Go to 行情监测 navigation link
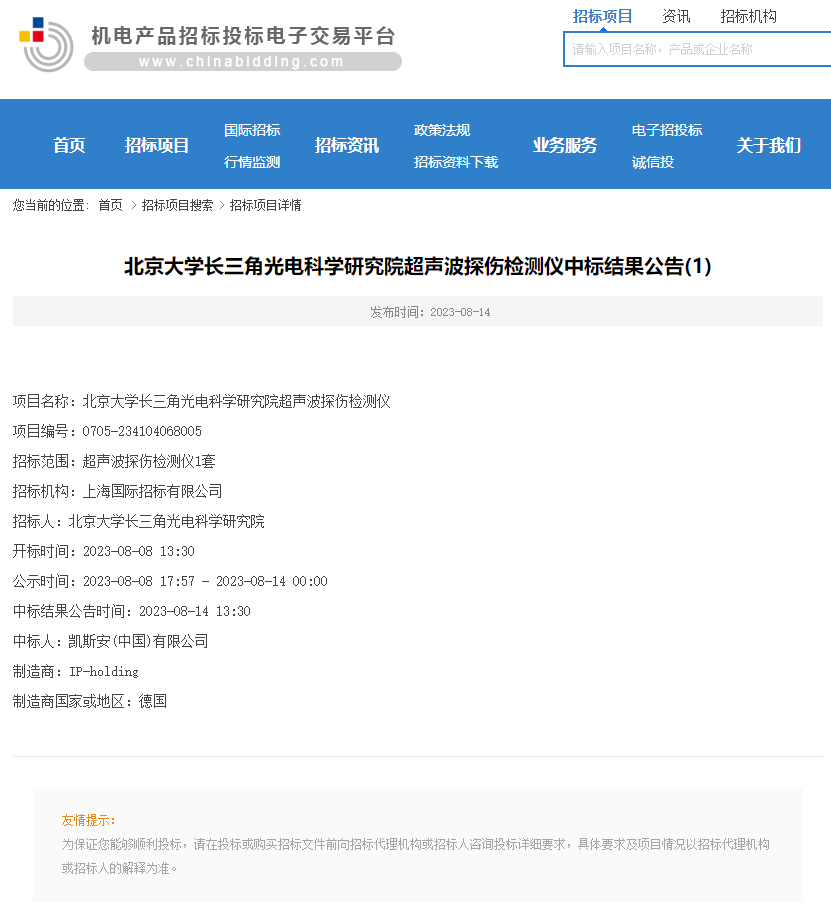831x921 pixels. 252,162
